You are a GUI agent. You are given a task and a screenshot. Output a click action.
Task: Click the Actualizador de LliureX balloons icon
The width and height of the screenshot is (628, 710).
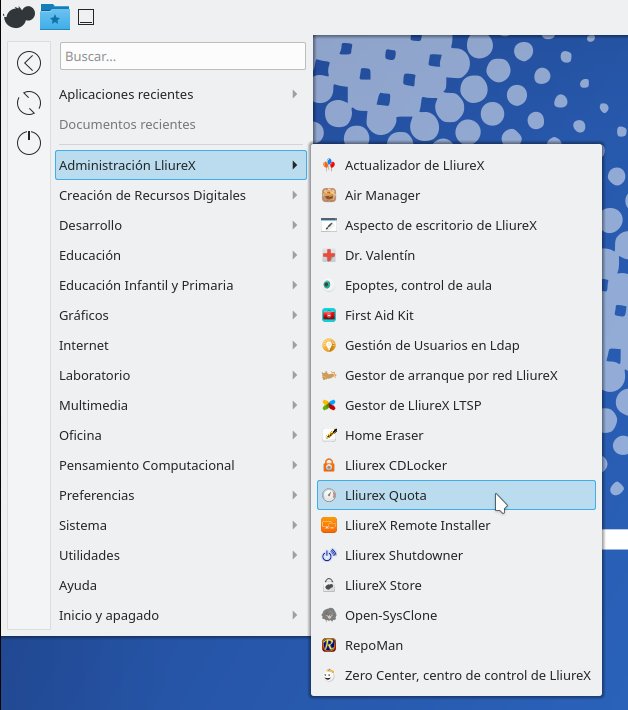pos(329,165)
